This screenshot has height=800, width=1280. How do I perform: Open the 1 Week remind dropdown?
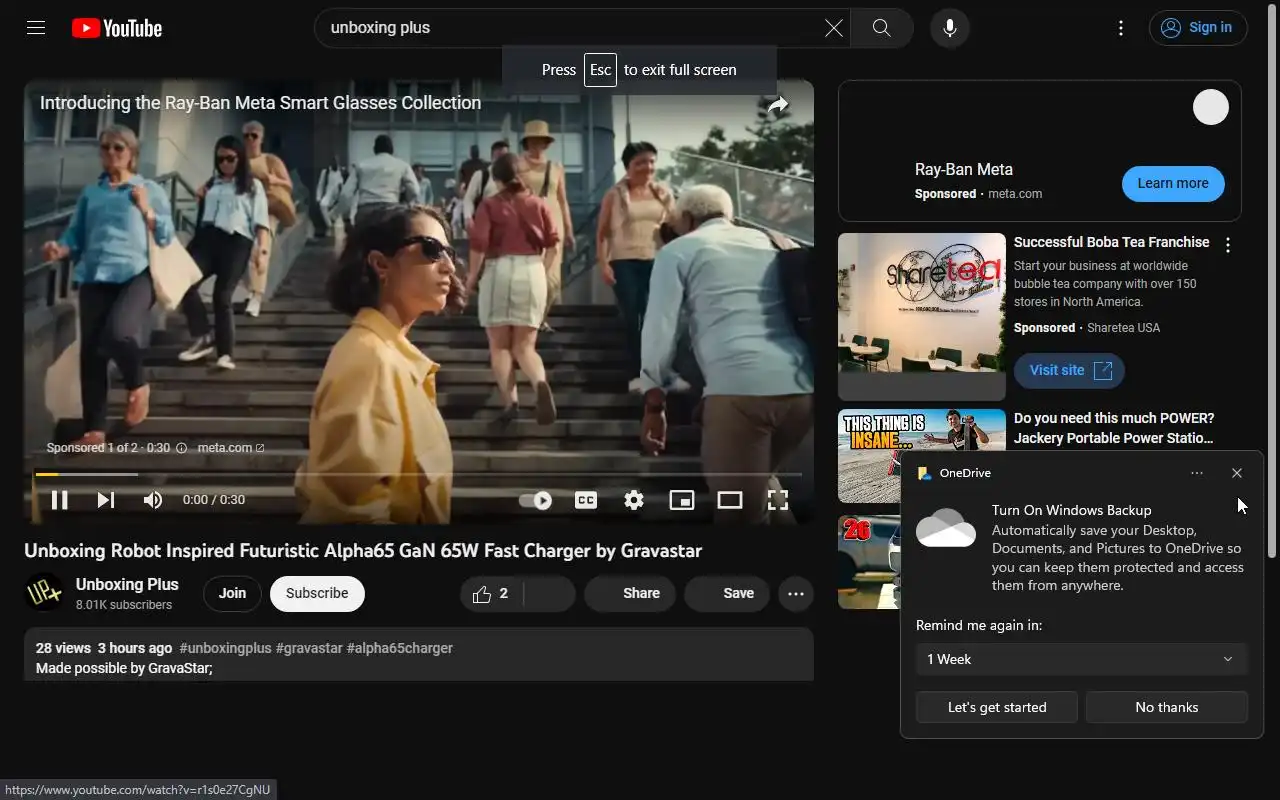(x=1082, y=659)
